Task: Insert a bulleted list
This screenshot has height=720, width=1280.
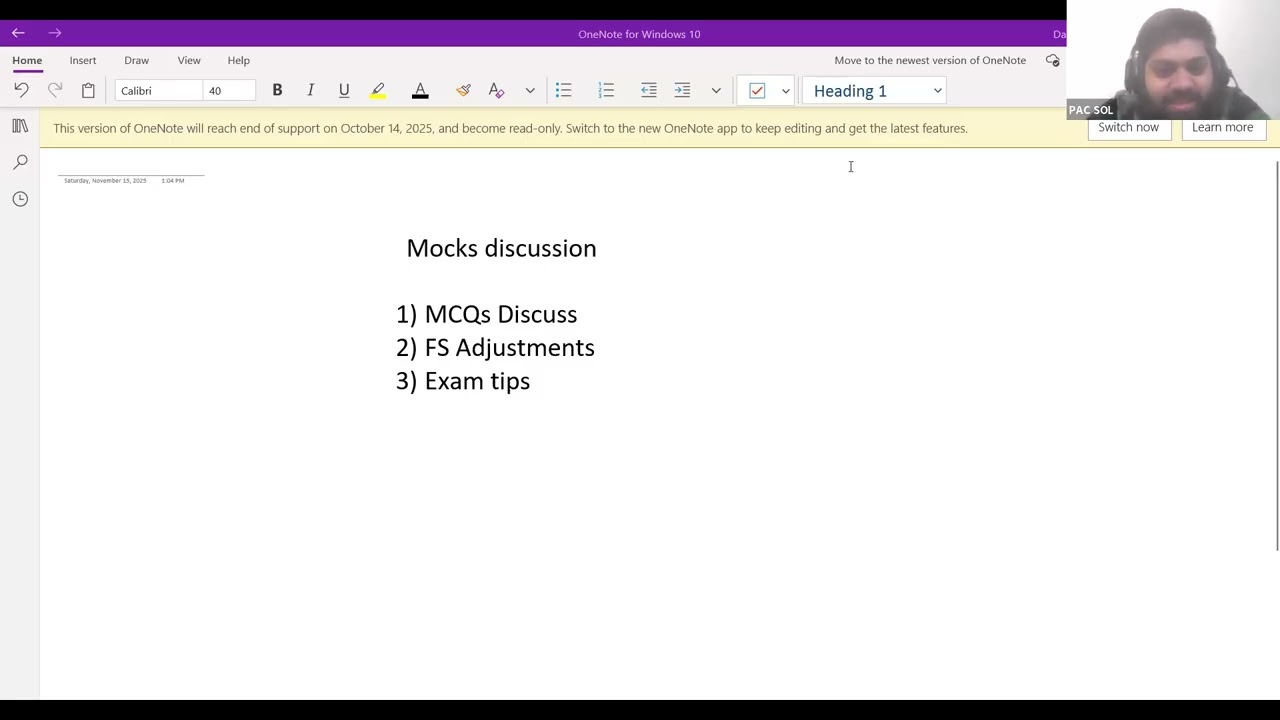Action: [x=563, y=90]
